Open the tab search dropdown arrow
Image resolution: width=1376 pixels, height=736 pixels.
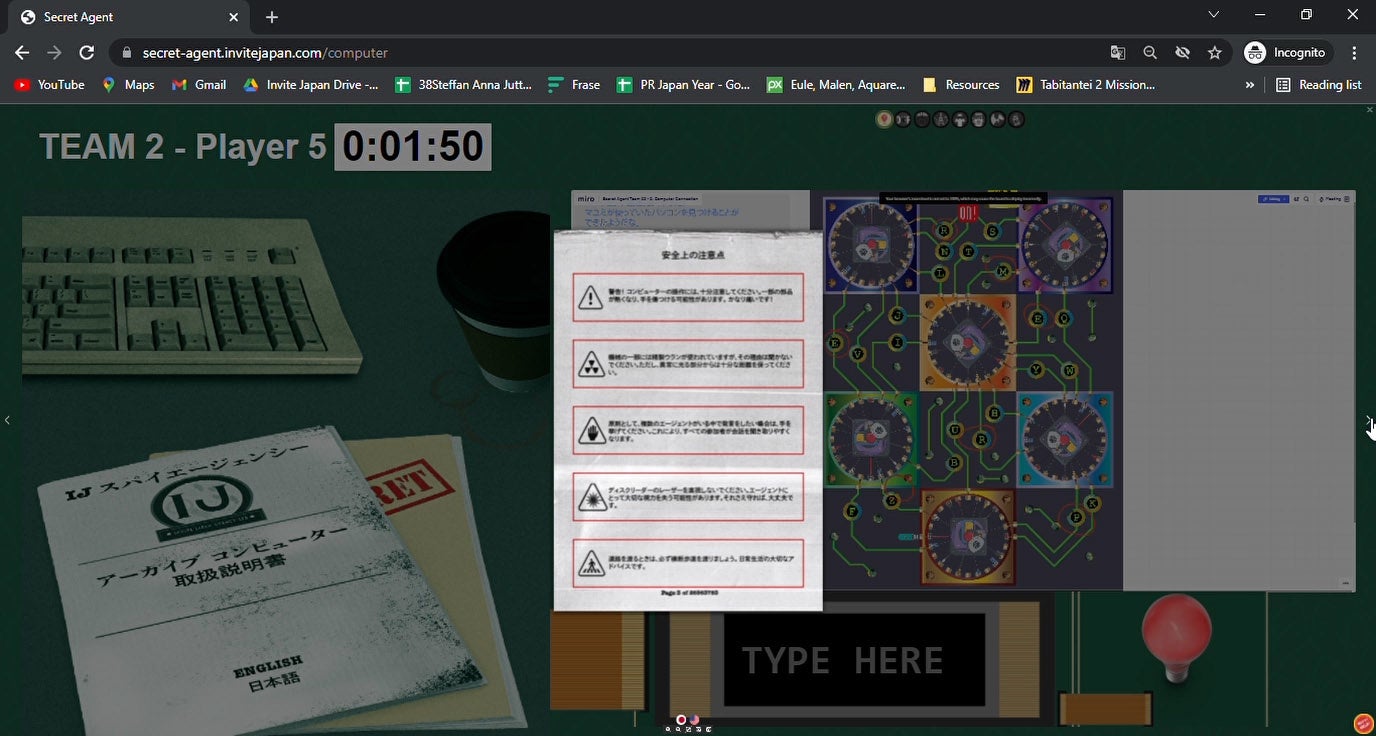[1213, 15]
